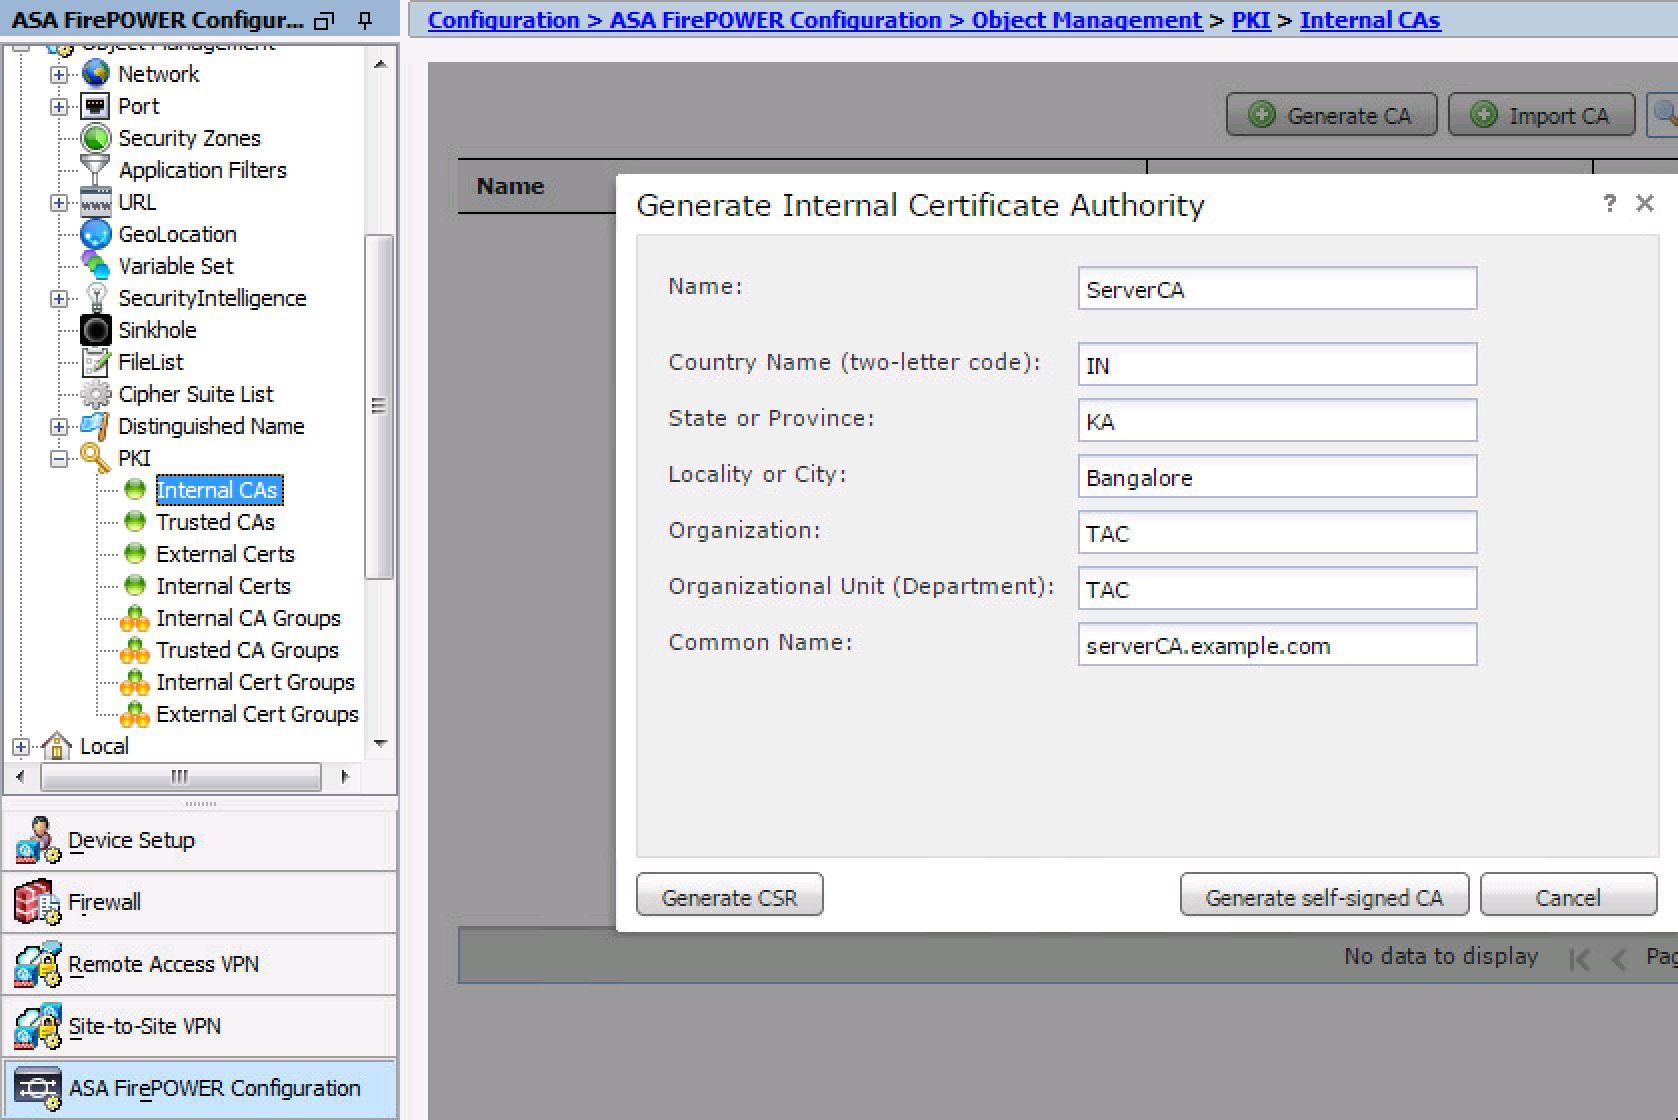1678x1120 pixels.
Task: Click the Distinguished Name icon
Action: (x=95, y=426)
